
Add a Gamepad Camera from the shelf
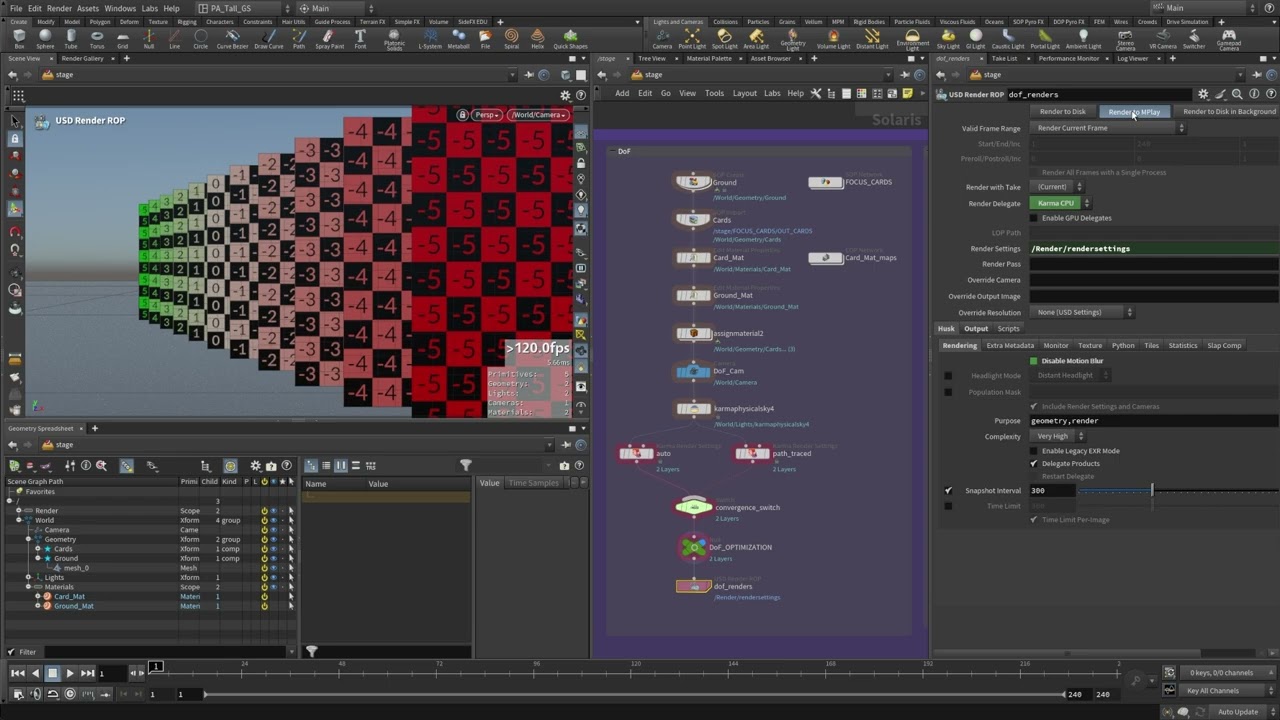pyautogui.click(x=1229, y=40)
